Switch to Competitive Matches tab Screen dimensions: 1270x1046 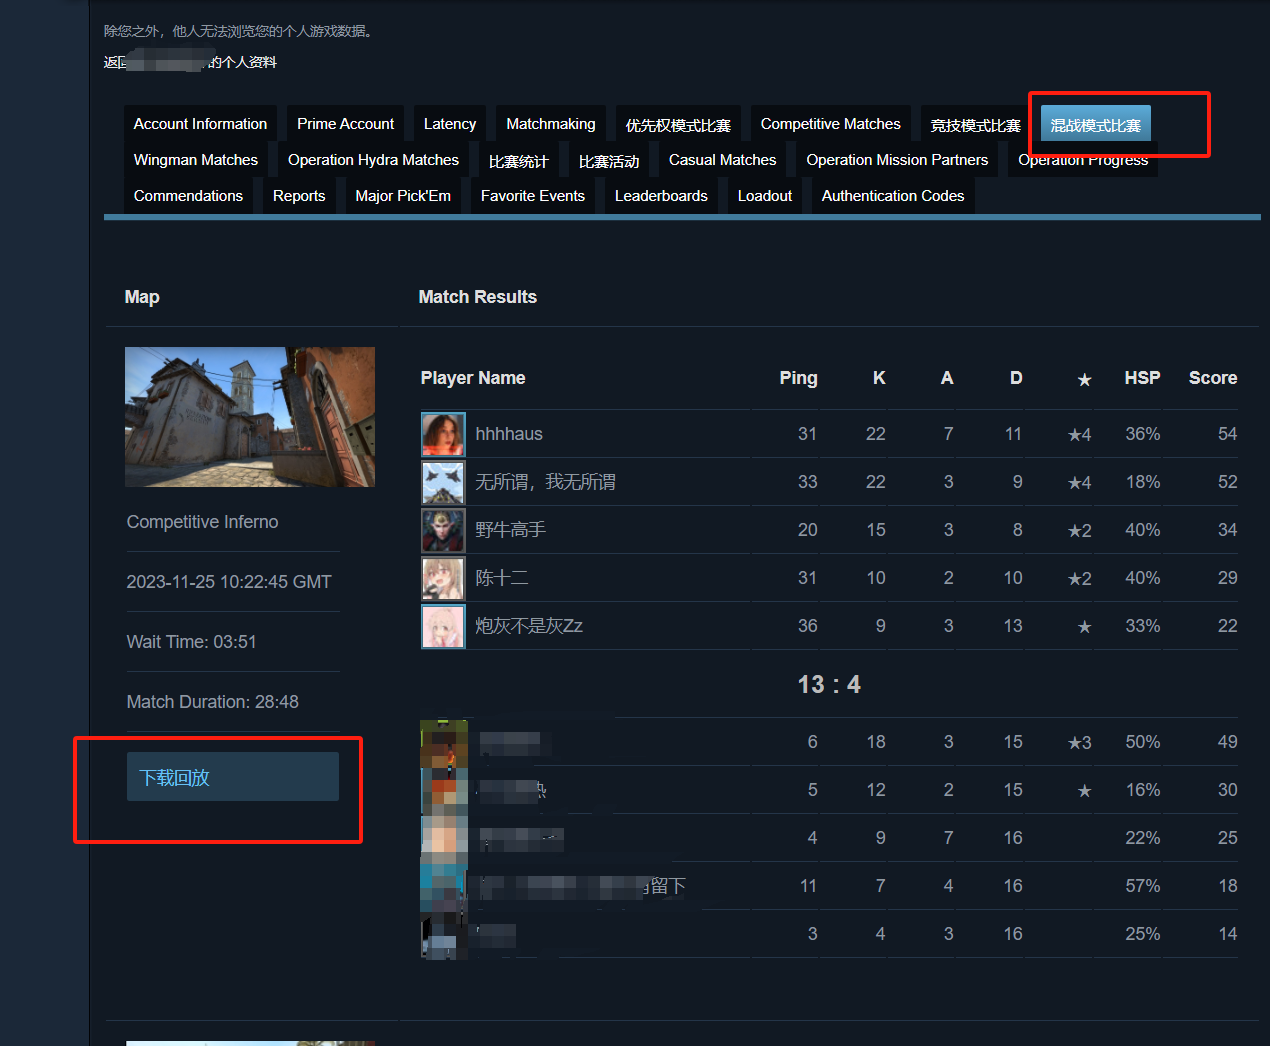coord(831,124)
